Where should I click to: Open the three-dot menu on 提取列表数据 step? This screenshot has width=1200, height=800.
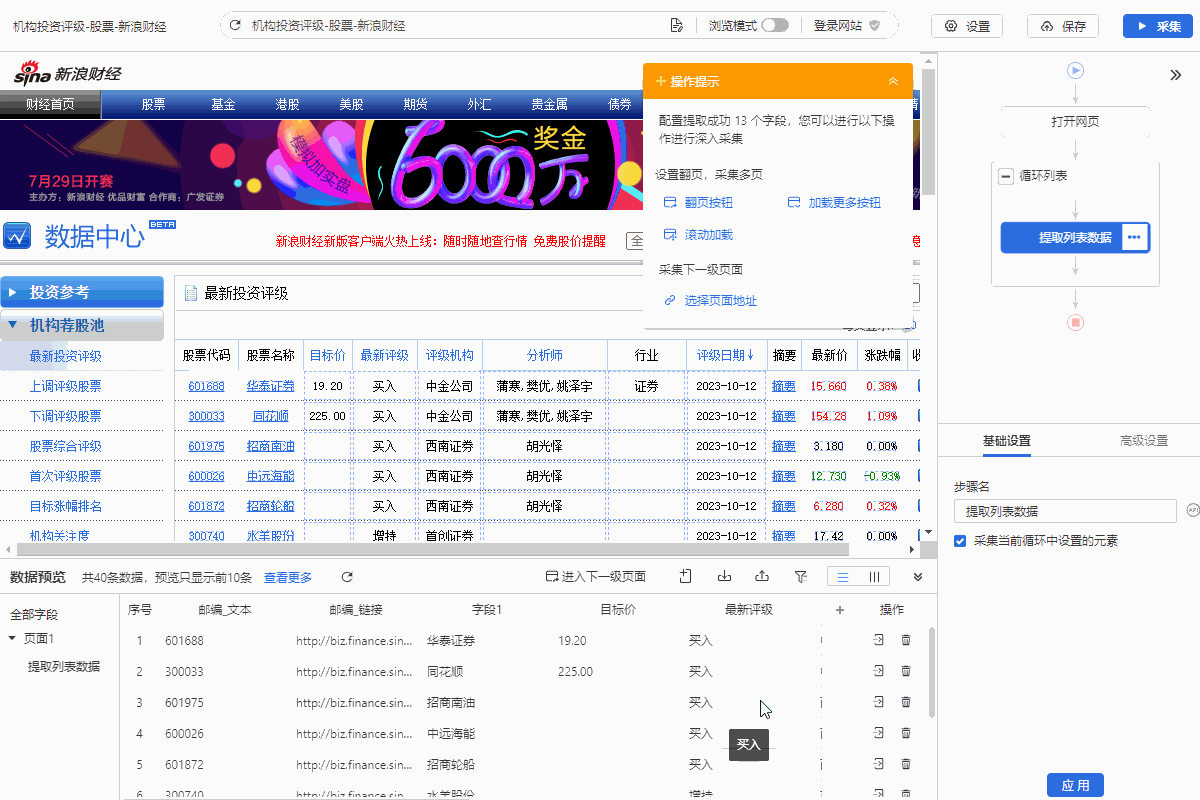point(1133,237)
